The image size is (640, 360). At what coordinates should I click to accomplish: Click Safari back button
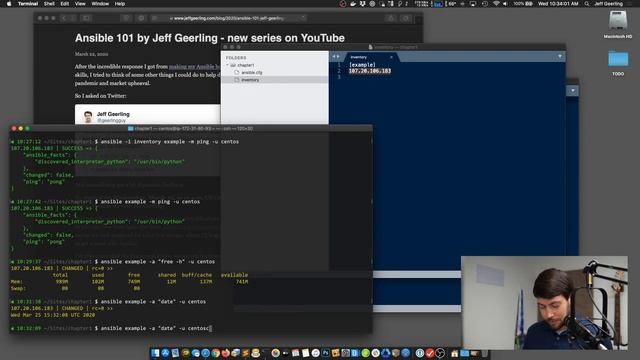(64, 18)
